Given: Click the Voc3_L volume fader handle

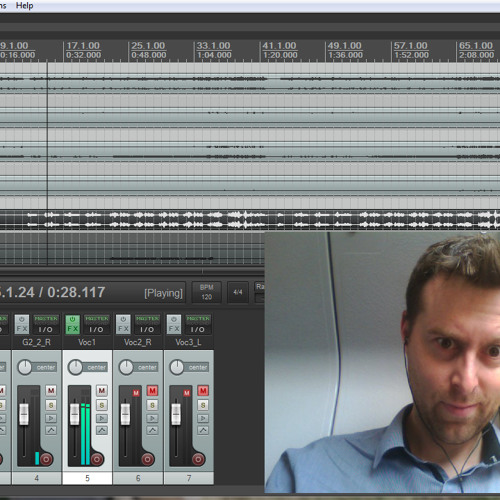Looking at the screenshot, I should pyautogui.click(x=176, y=414).
